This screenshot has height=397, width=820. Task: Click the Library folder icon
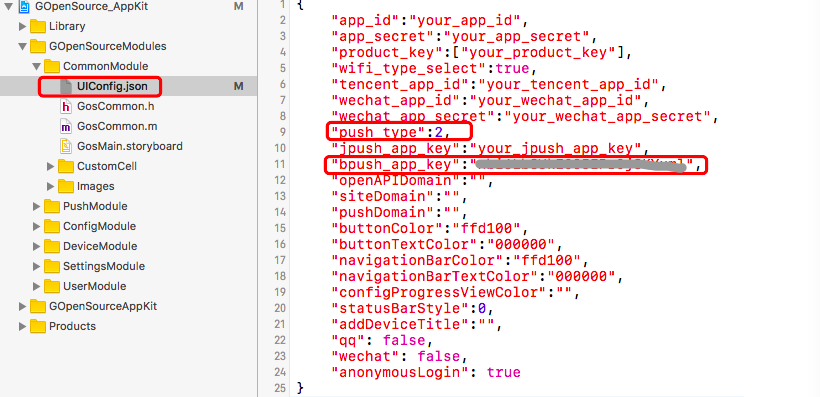click(x=38, y=26)
